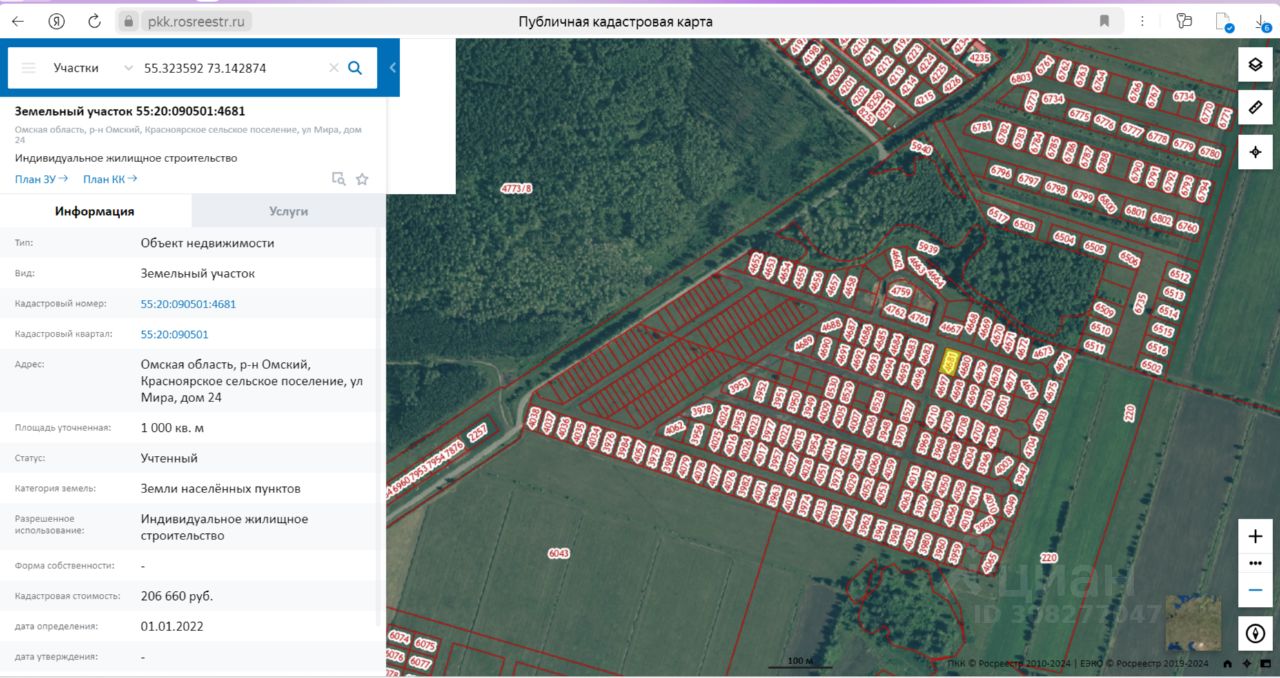This screenshot has height=678, width=1280.
Task: Reload the page in the browser
Action: point(94,21)
